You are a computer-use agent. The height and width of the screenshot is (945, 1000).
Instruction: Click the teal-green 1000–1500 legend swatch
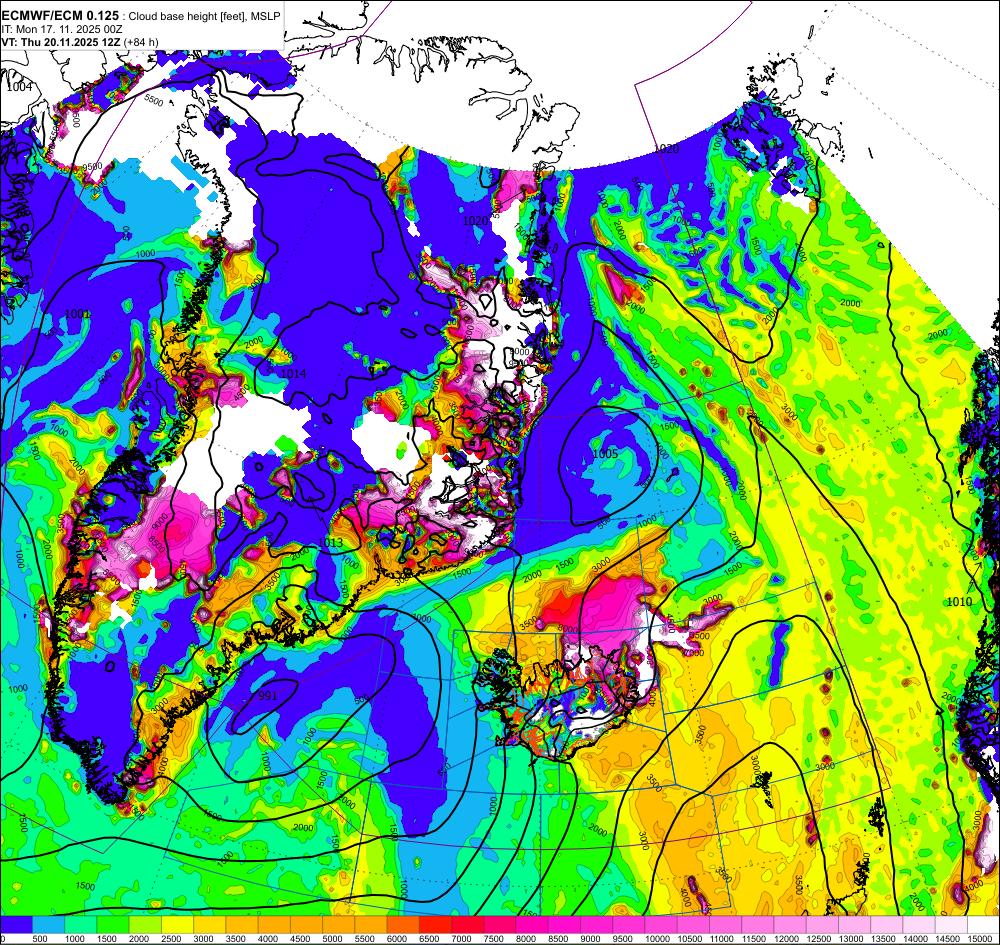(x=80, y=924)
